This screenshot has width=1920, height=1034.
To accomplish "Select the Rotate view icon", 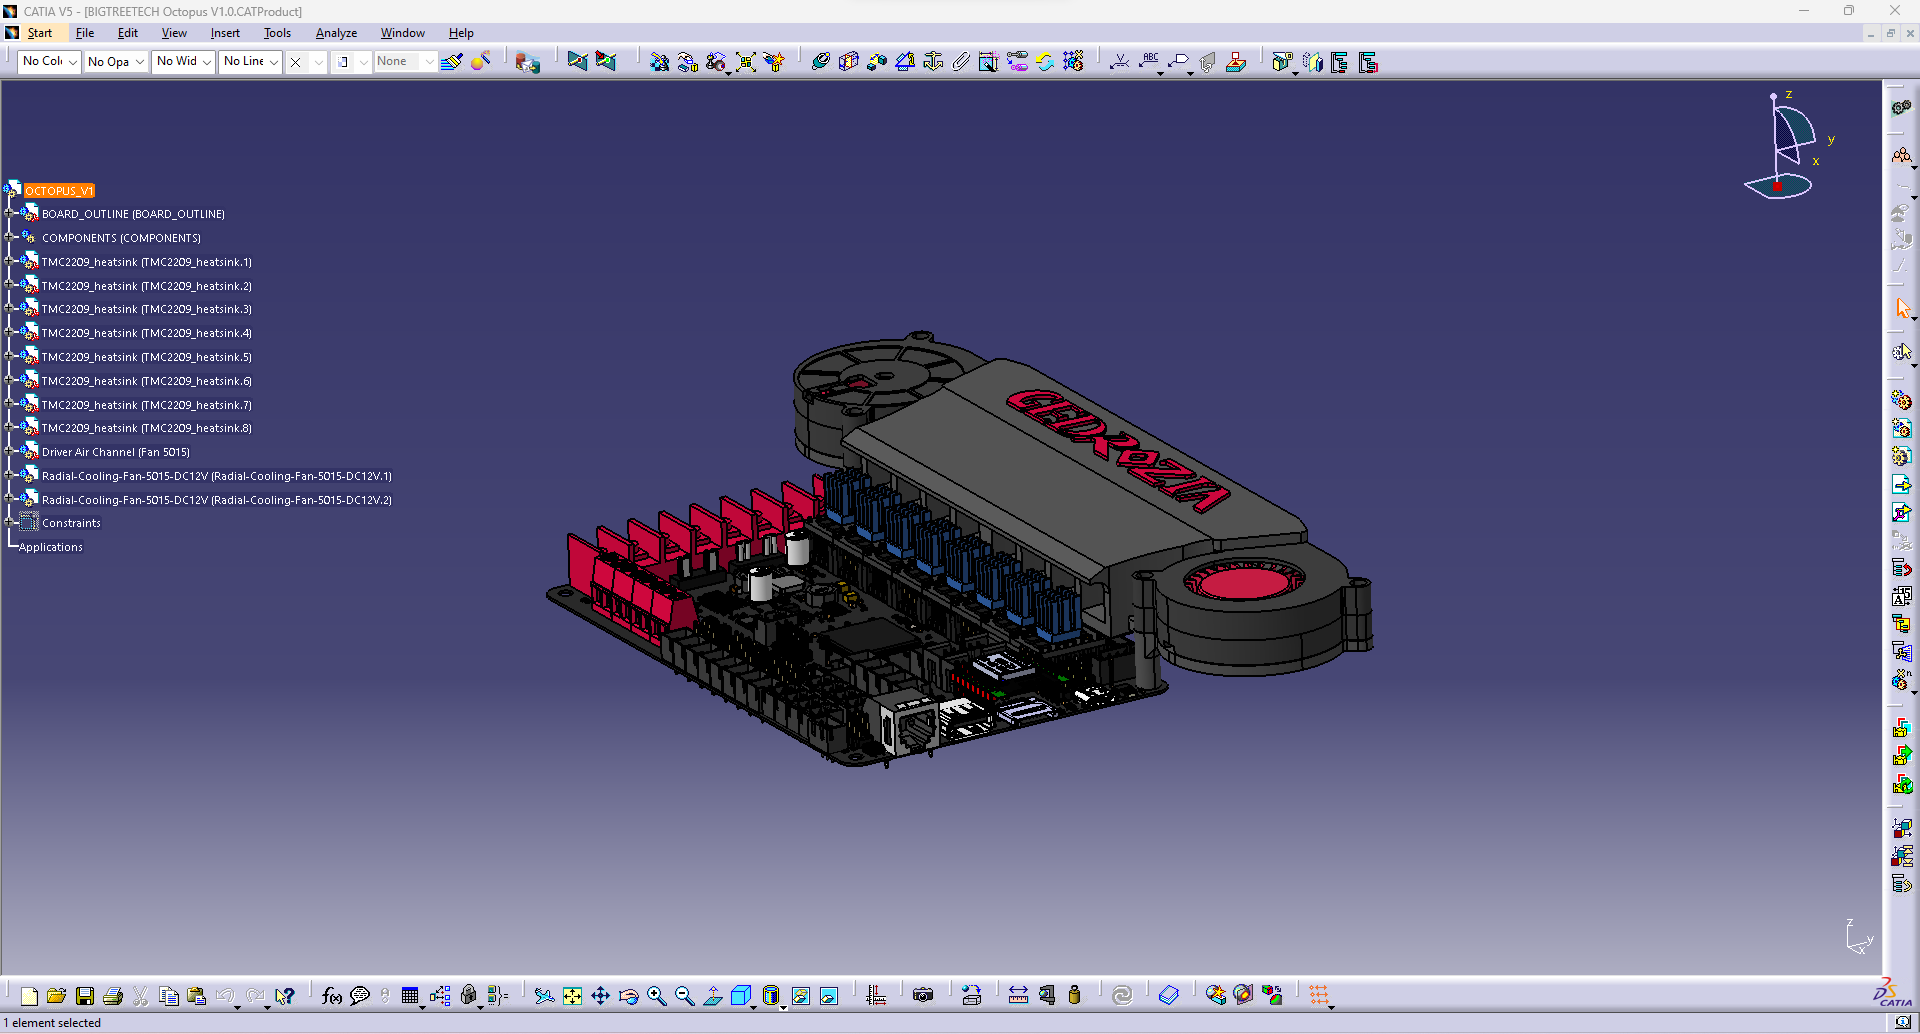I will pyautogui.click(x=628, y=996).
